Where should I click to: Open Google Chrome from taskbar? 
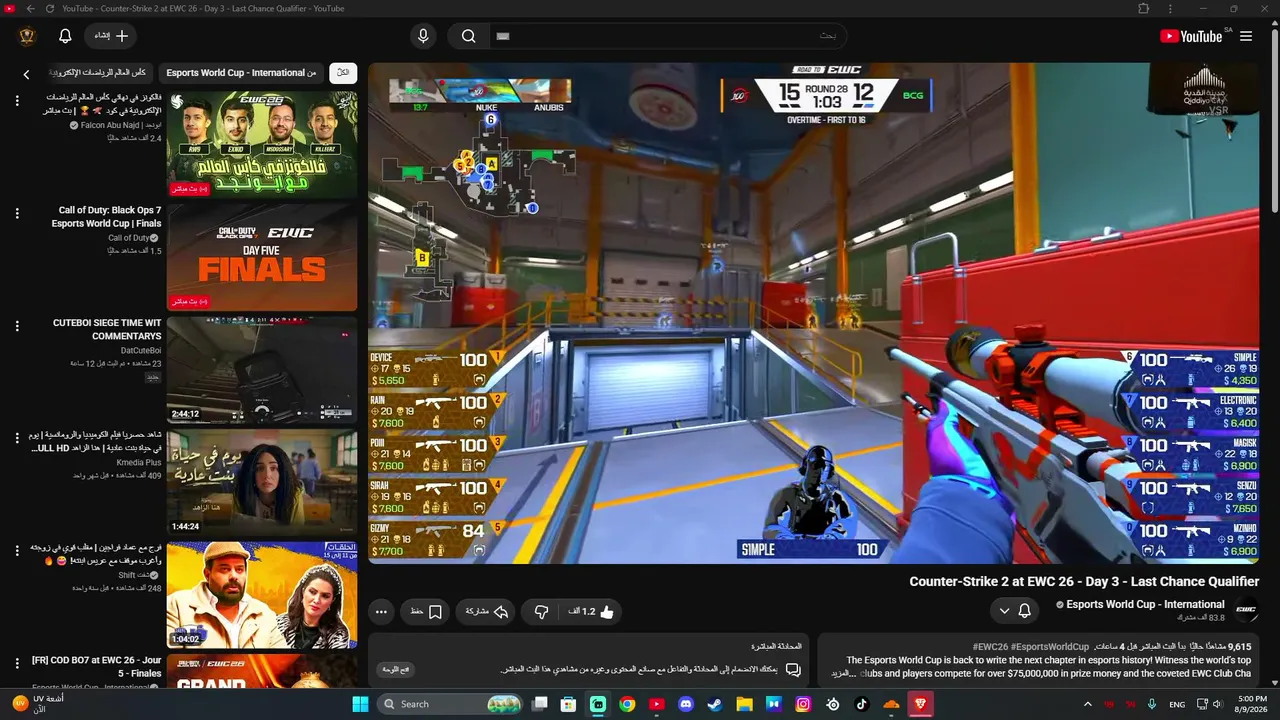click(627, 704)
